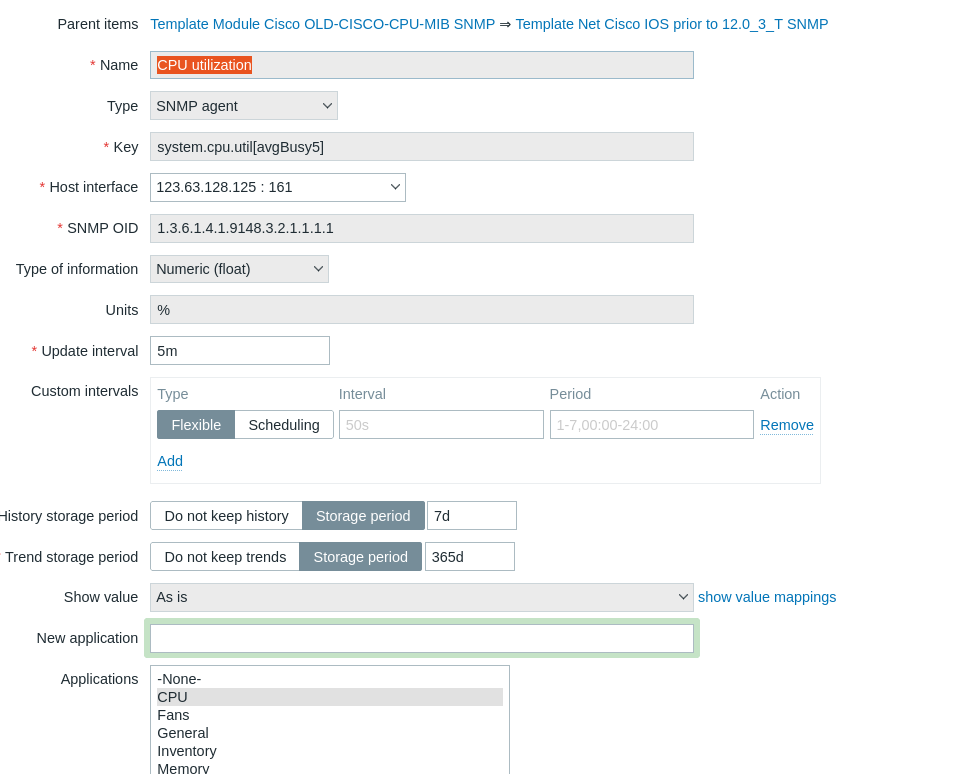Screen dimensions: 954x774
Task: Click the show value mappings link
Action: click(767, 597)
